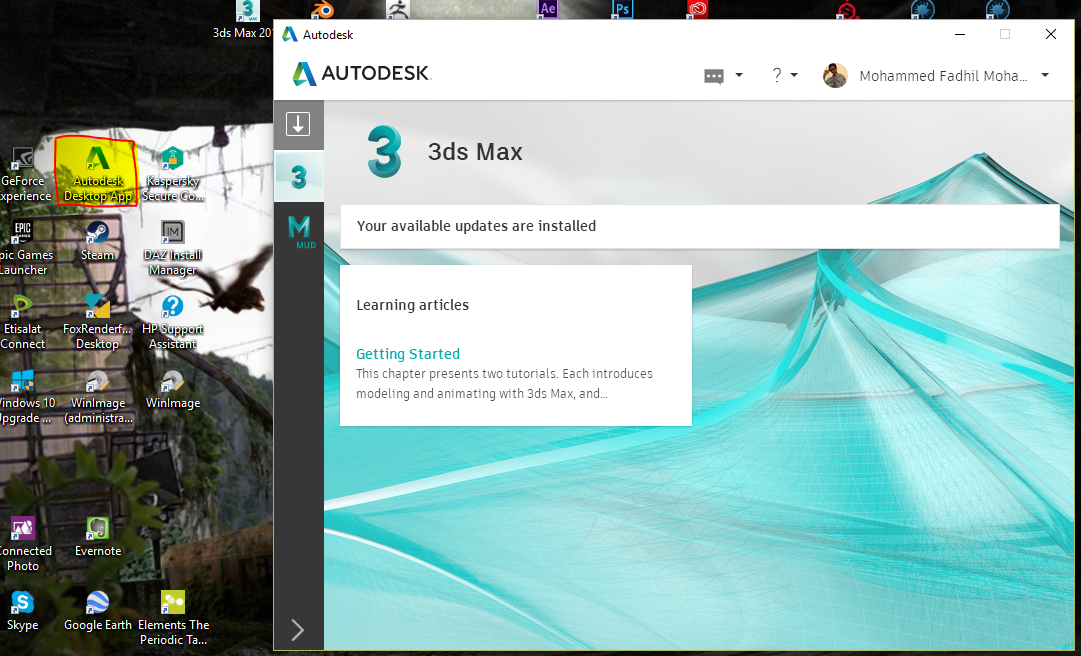Expand the notifications dropdown
The image size is (1081, 656).
[724, 75]
